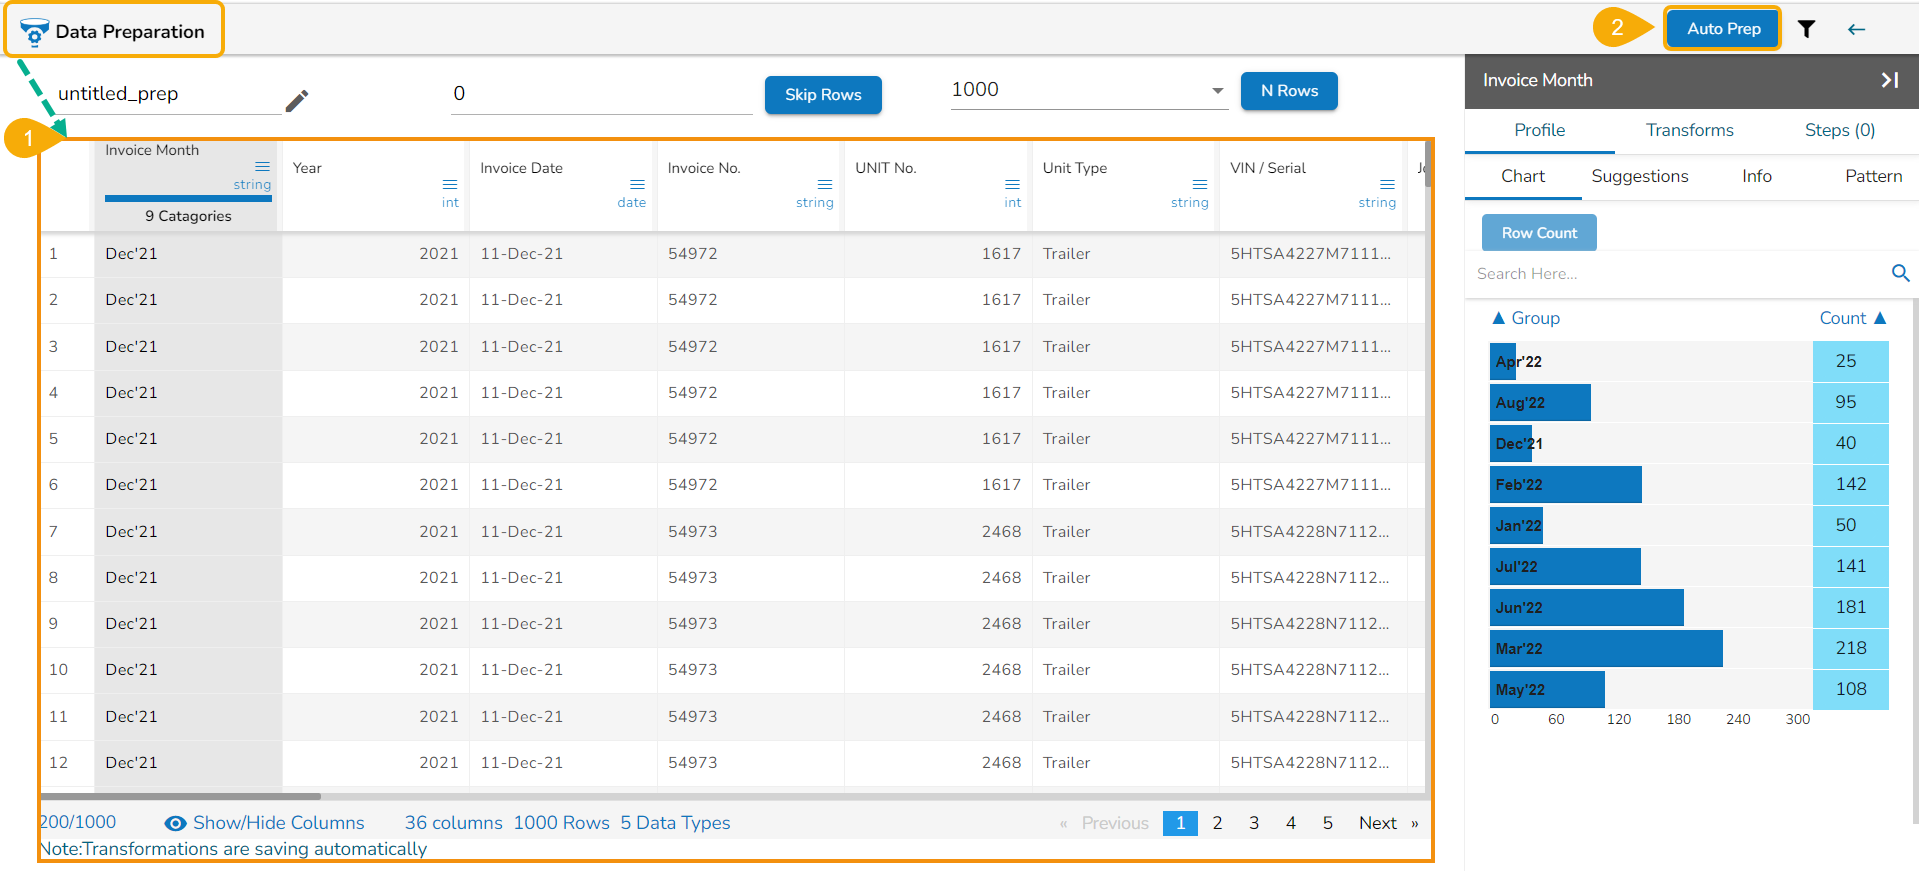
Task: Click the N Rows button
Action: click(x=1289, y=91)
